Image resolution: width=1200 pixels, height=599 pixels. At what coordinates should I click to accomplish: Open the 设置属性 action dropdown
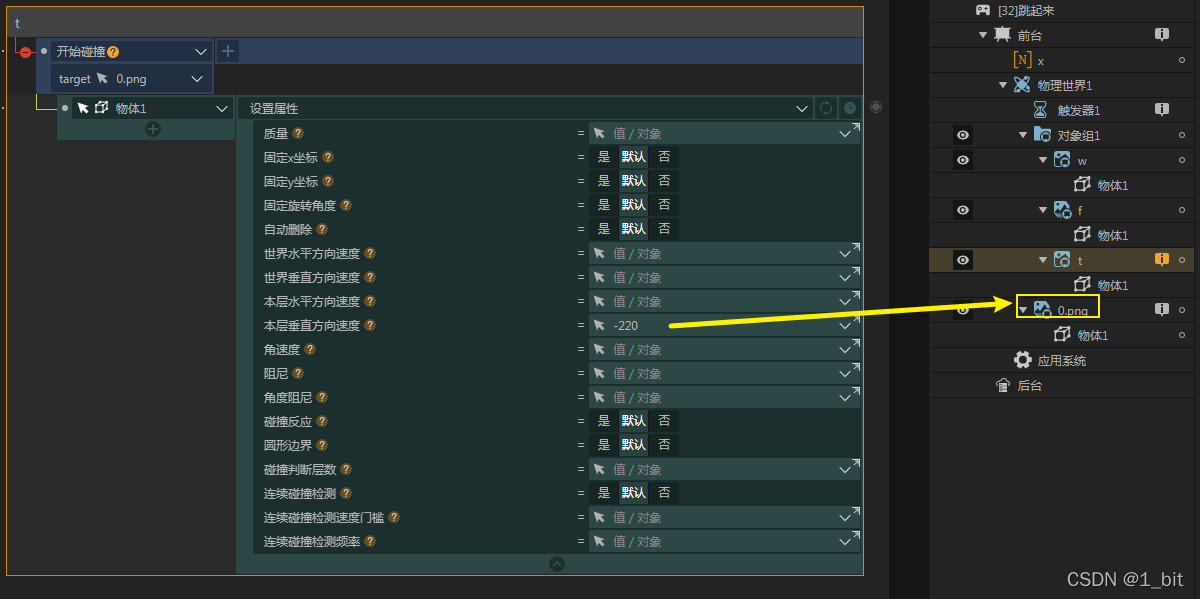pyautogui.click(x=802, y=108)
